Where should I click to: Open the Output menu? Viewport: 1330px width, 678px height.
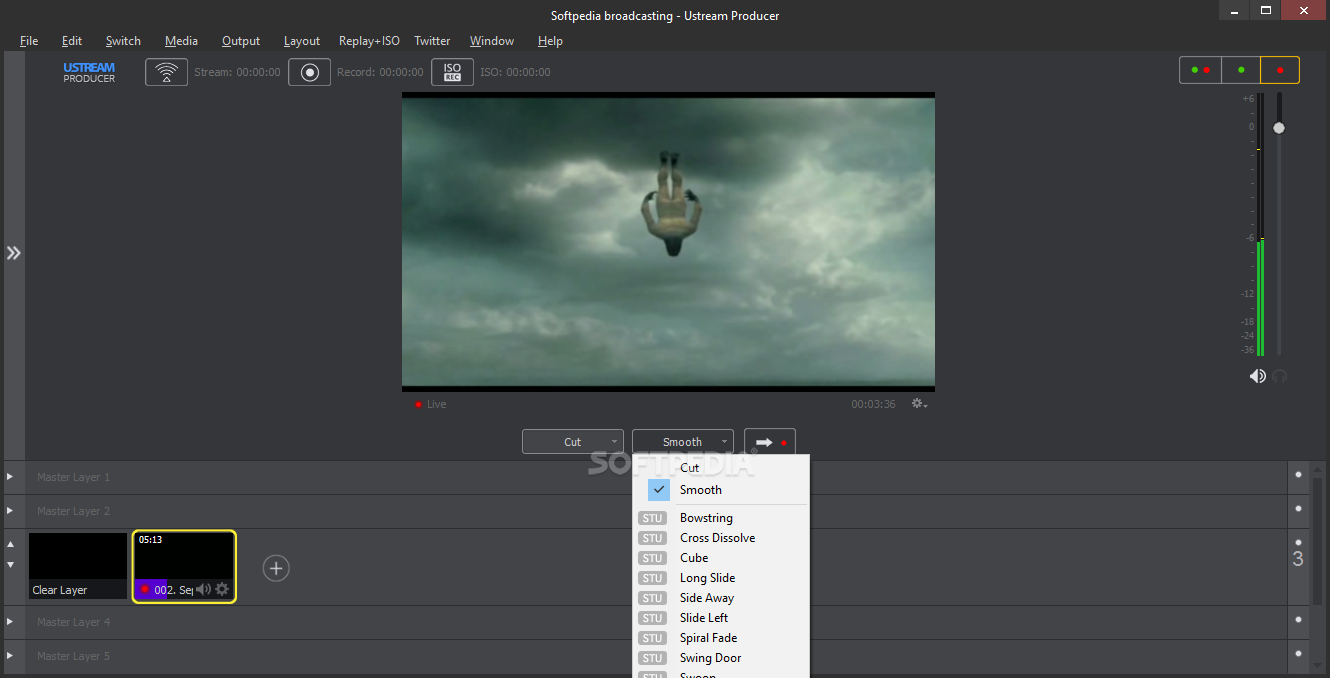(x=241, y=41)
